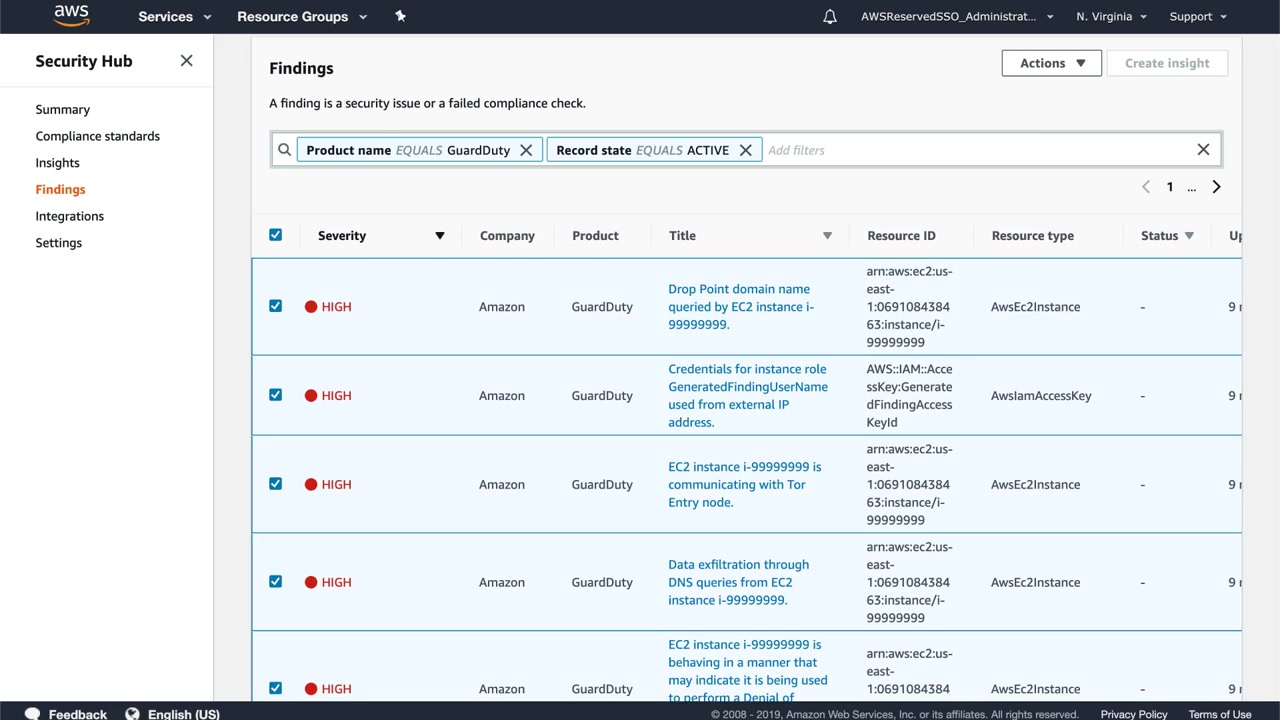Uncheck the Tor Entry node finding
This screenshot has width=1280, height=720.
pyautogui.click(x=275, y=484)
